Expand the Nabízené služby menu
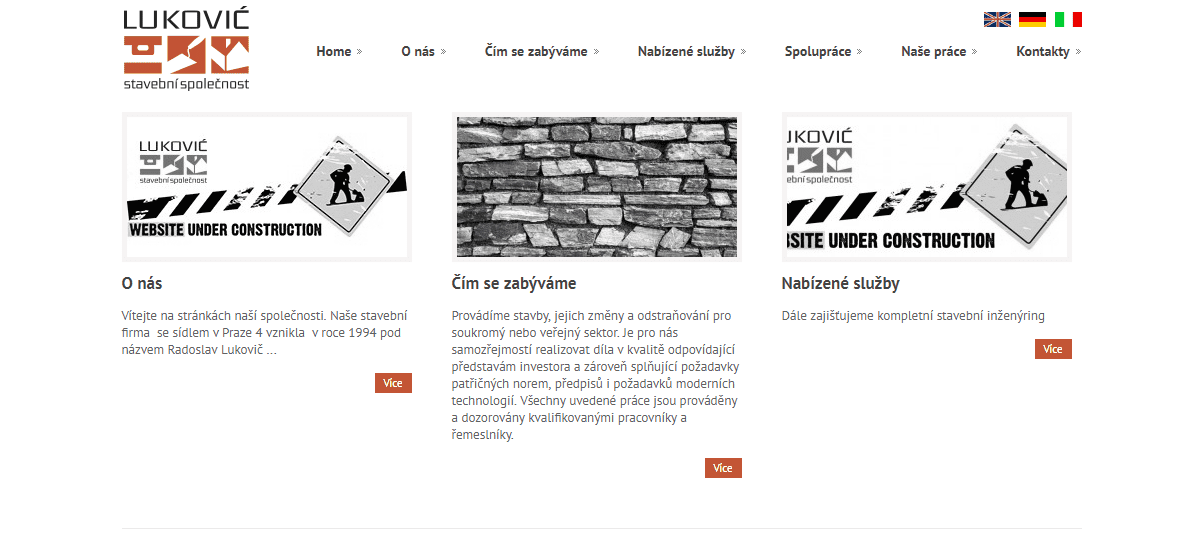Image resolution: width=1198 pixels, height=550 pixels. click(686, 52)
